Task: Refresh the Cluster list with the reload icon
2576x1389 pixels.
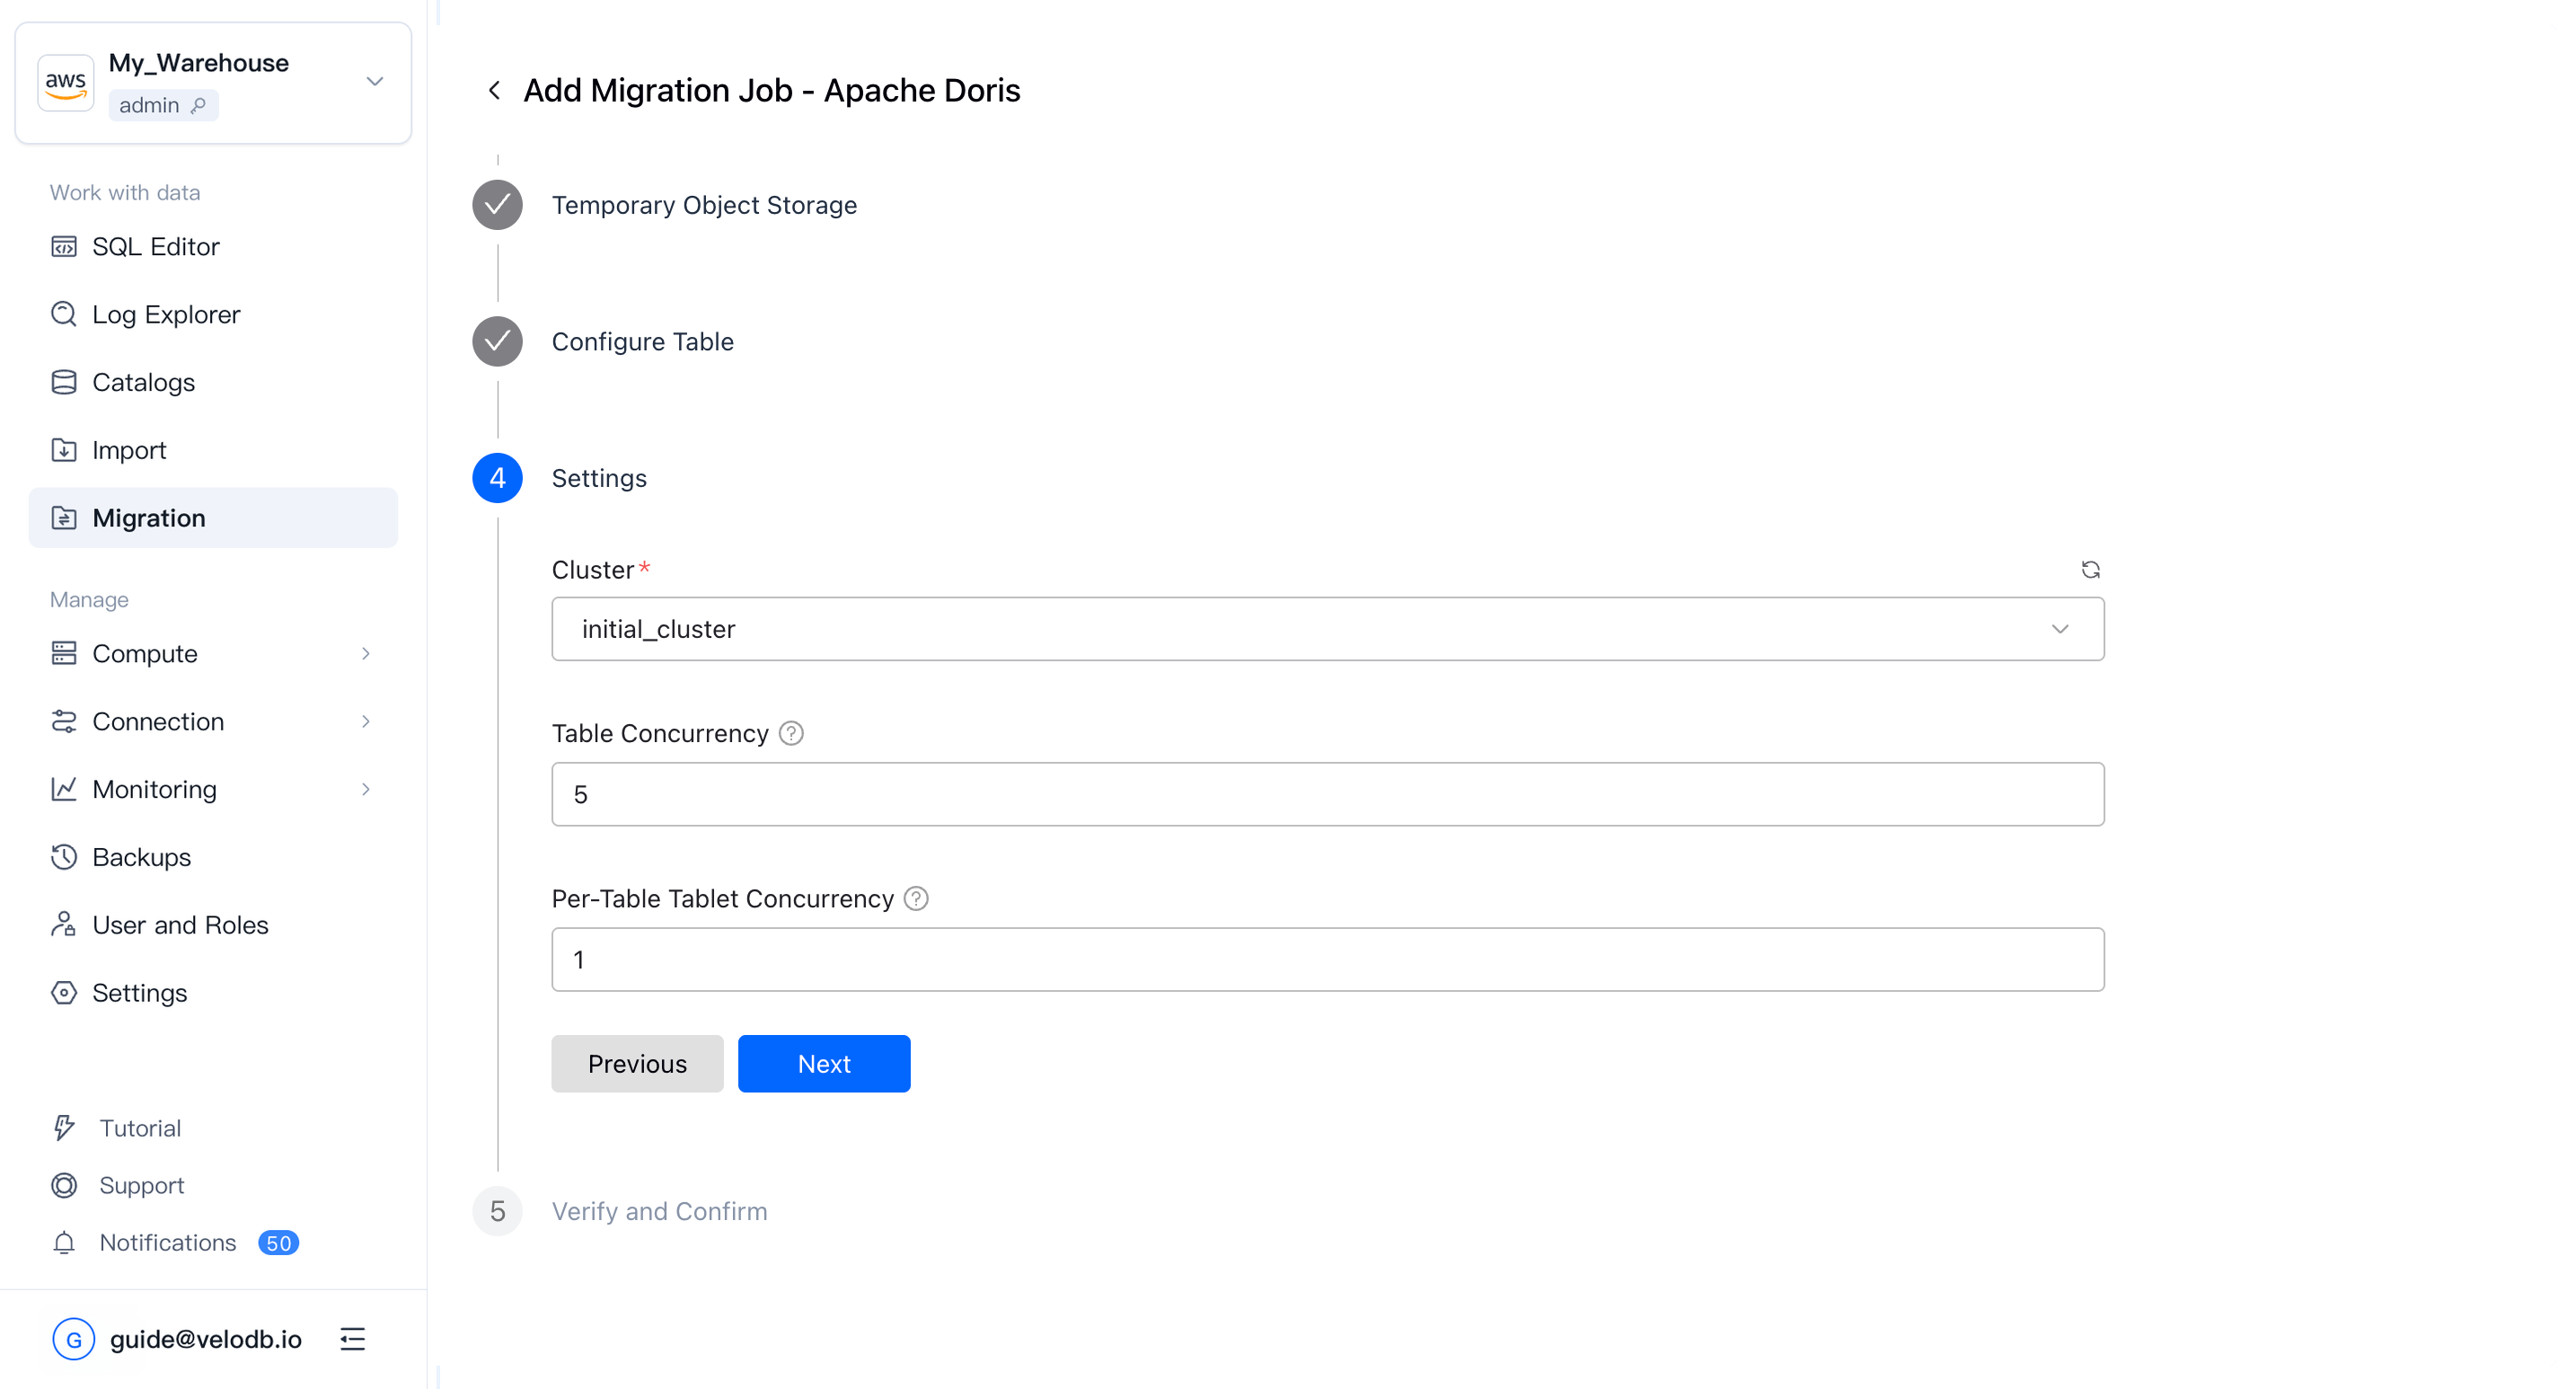Action: 2090,570
